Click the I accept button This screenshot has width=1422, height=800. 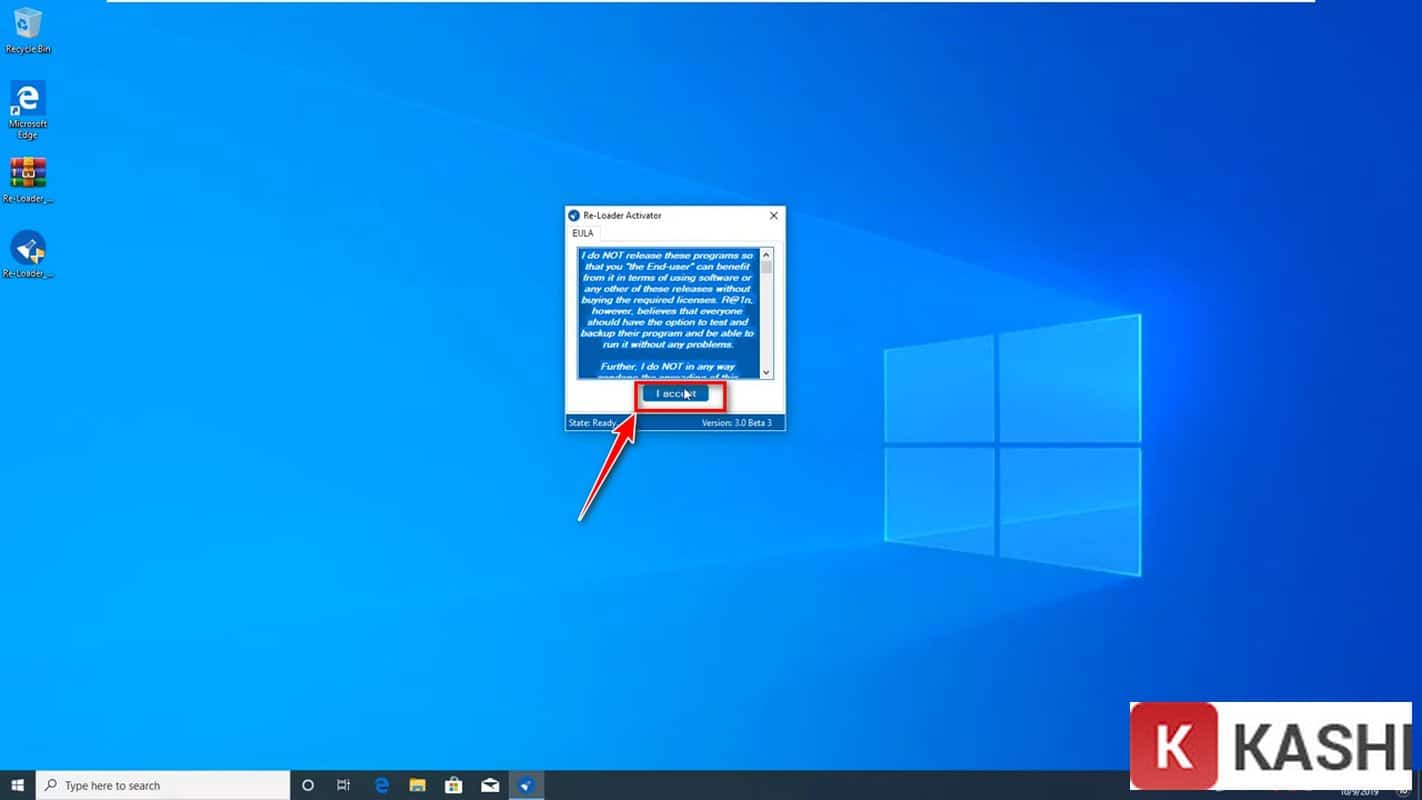pos(675,394)
